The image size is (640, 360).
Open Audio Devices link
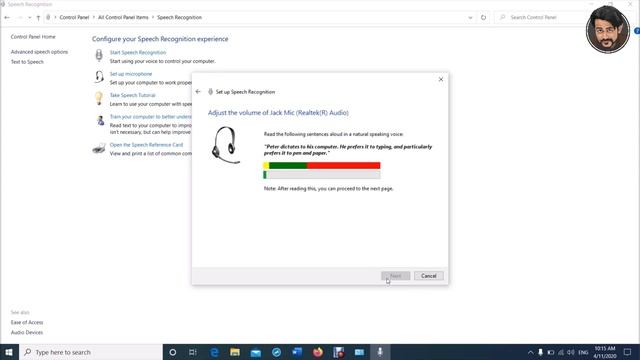coord(27,333)
